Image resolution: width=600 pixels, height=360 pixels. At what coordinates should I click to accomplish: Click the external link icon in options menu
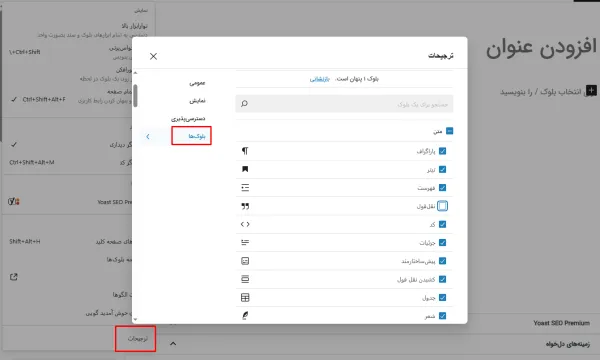14,277
